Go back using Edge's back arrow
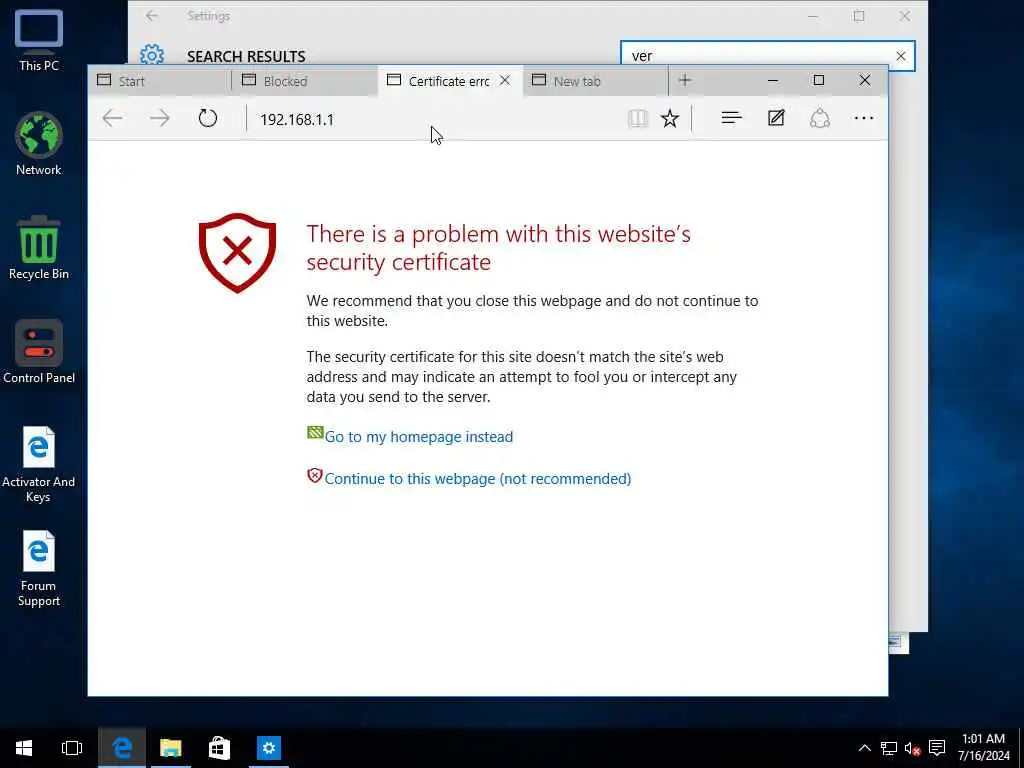Viewport: 1024px width, 768px height. point(112,118)
